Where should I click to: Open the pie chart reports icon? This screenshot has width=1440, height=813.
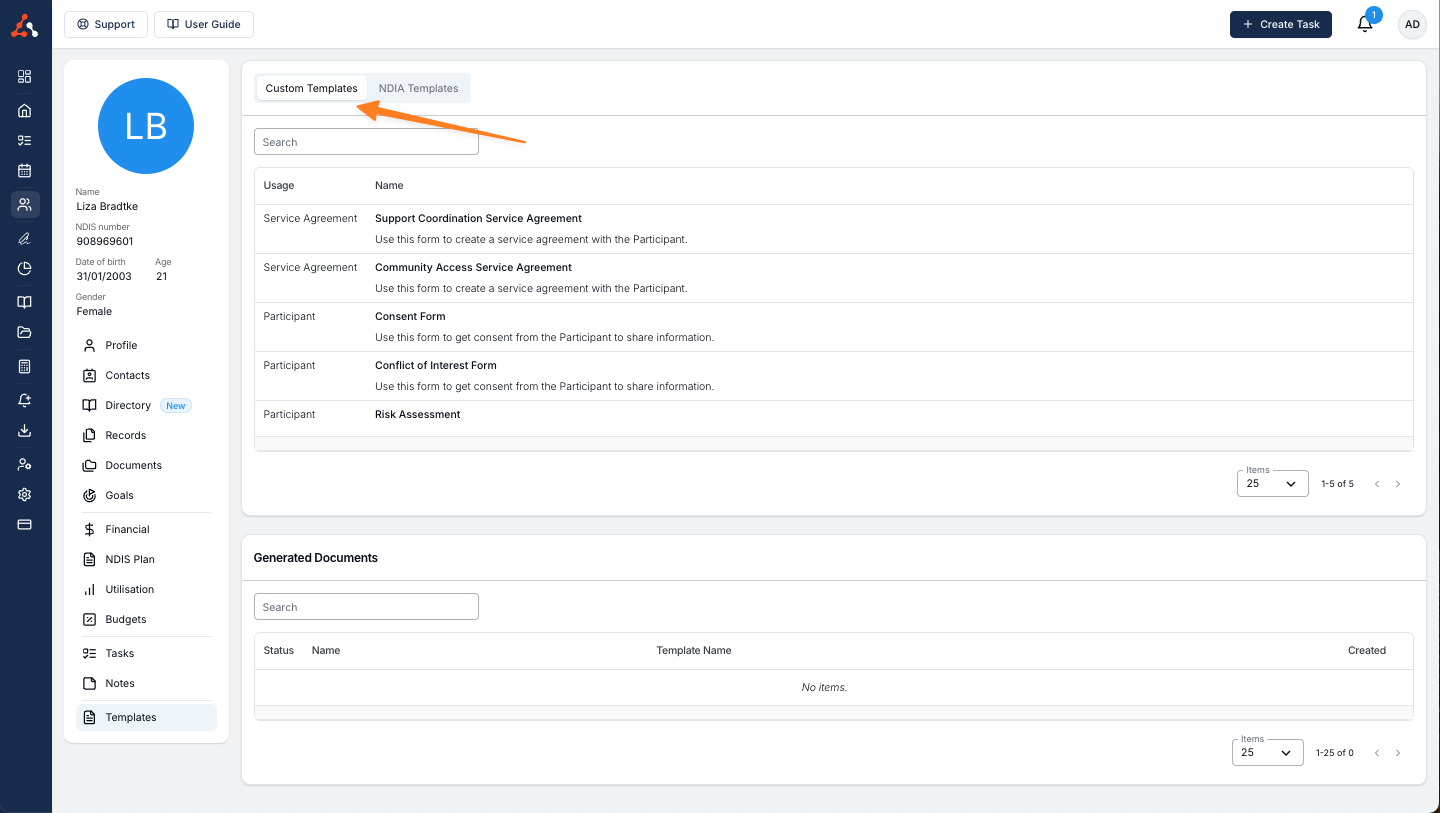click(x=25, y=268)
